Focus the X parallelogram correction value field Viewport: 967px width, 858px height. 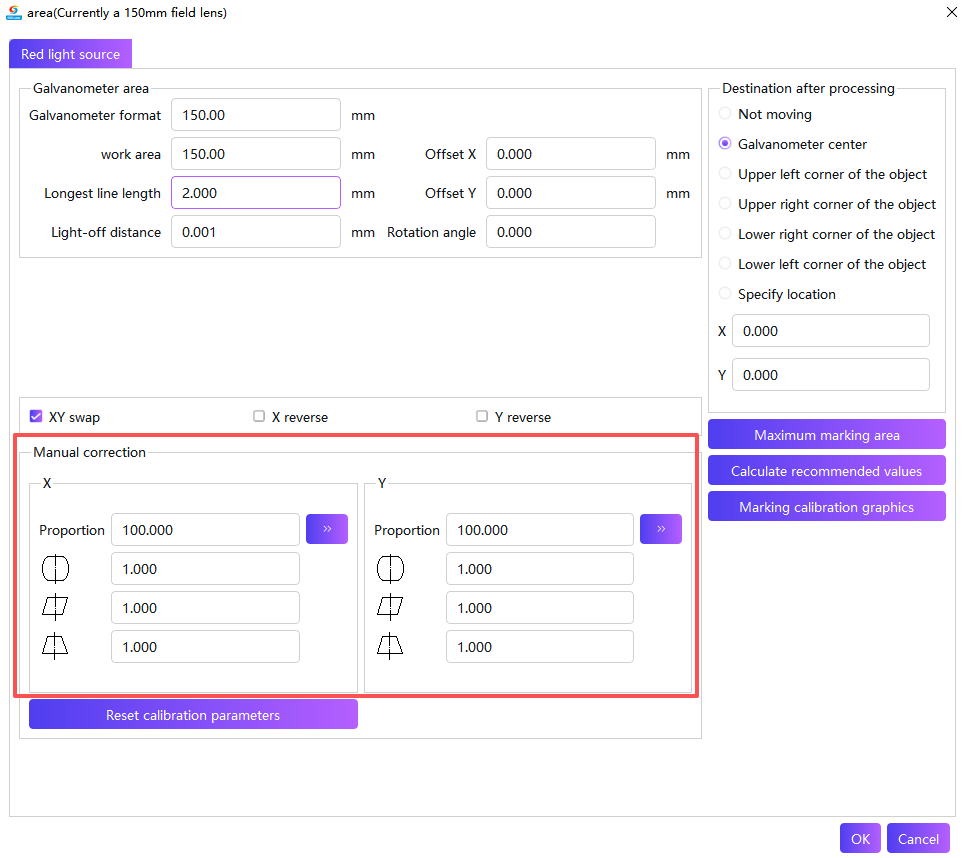(x=205, y=608)
